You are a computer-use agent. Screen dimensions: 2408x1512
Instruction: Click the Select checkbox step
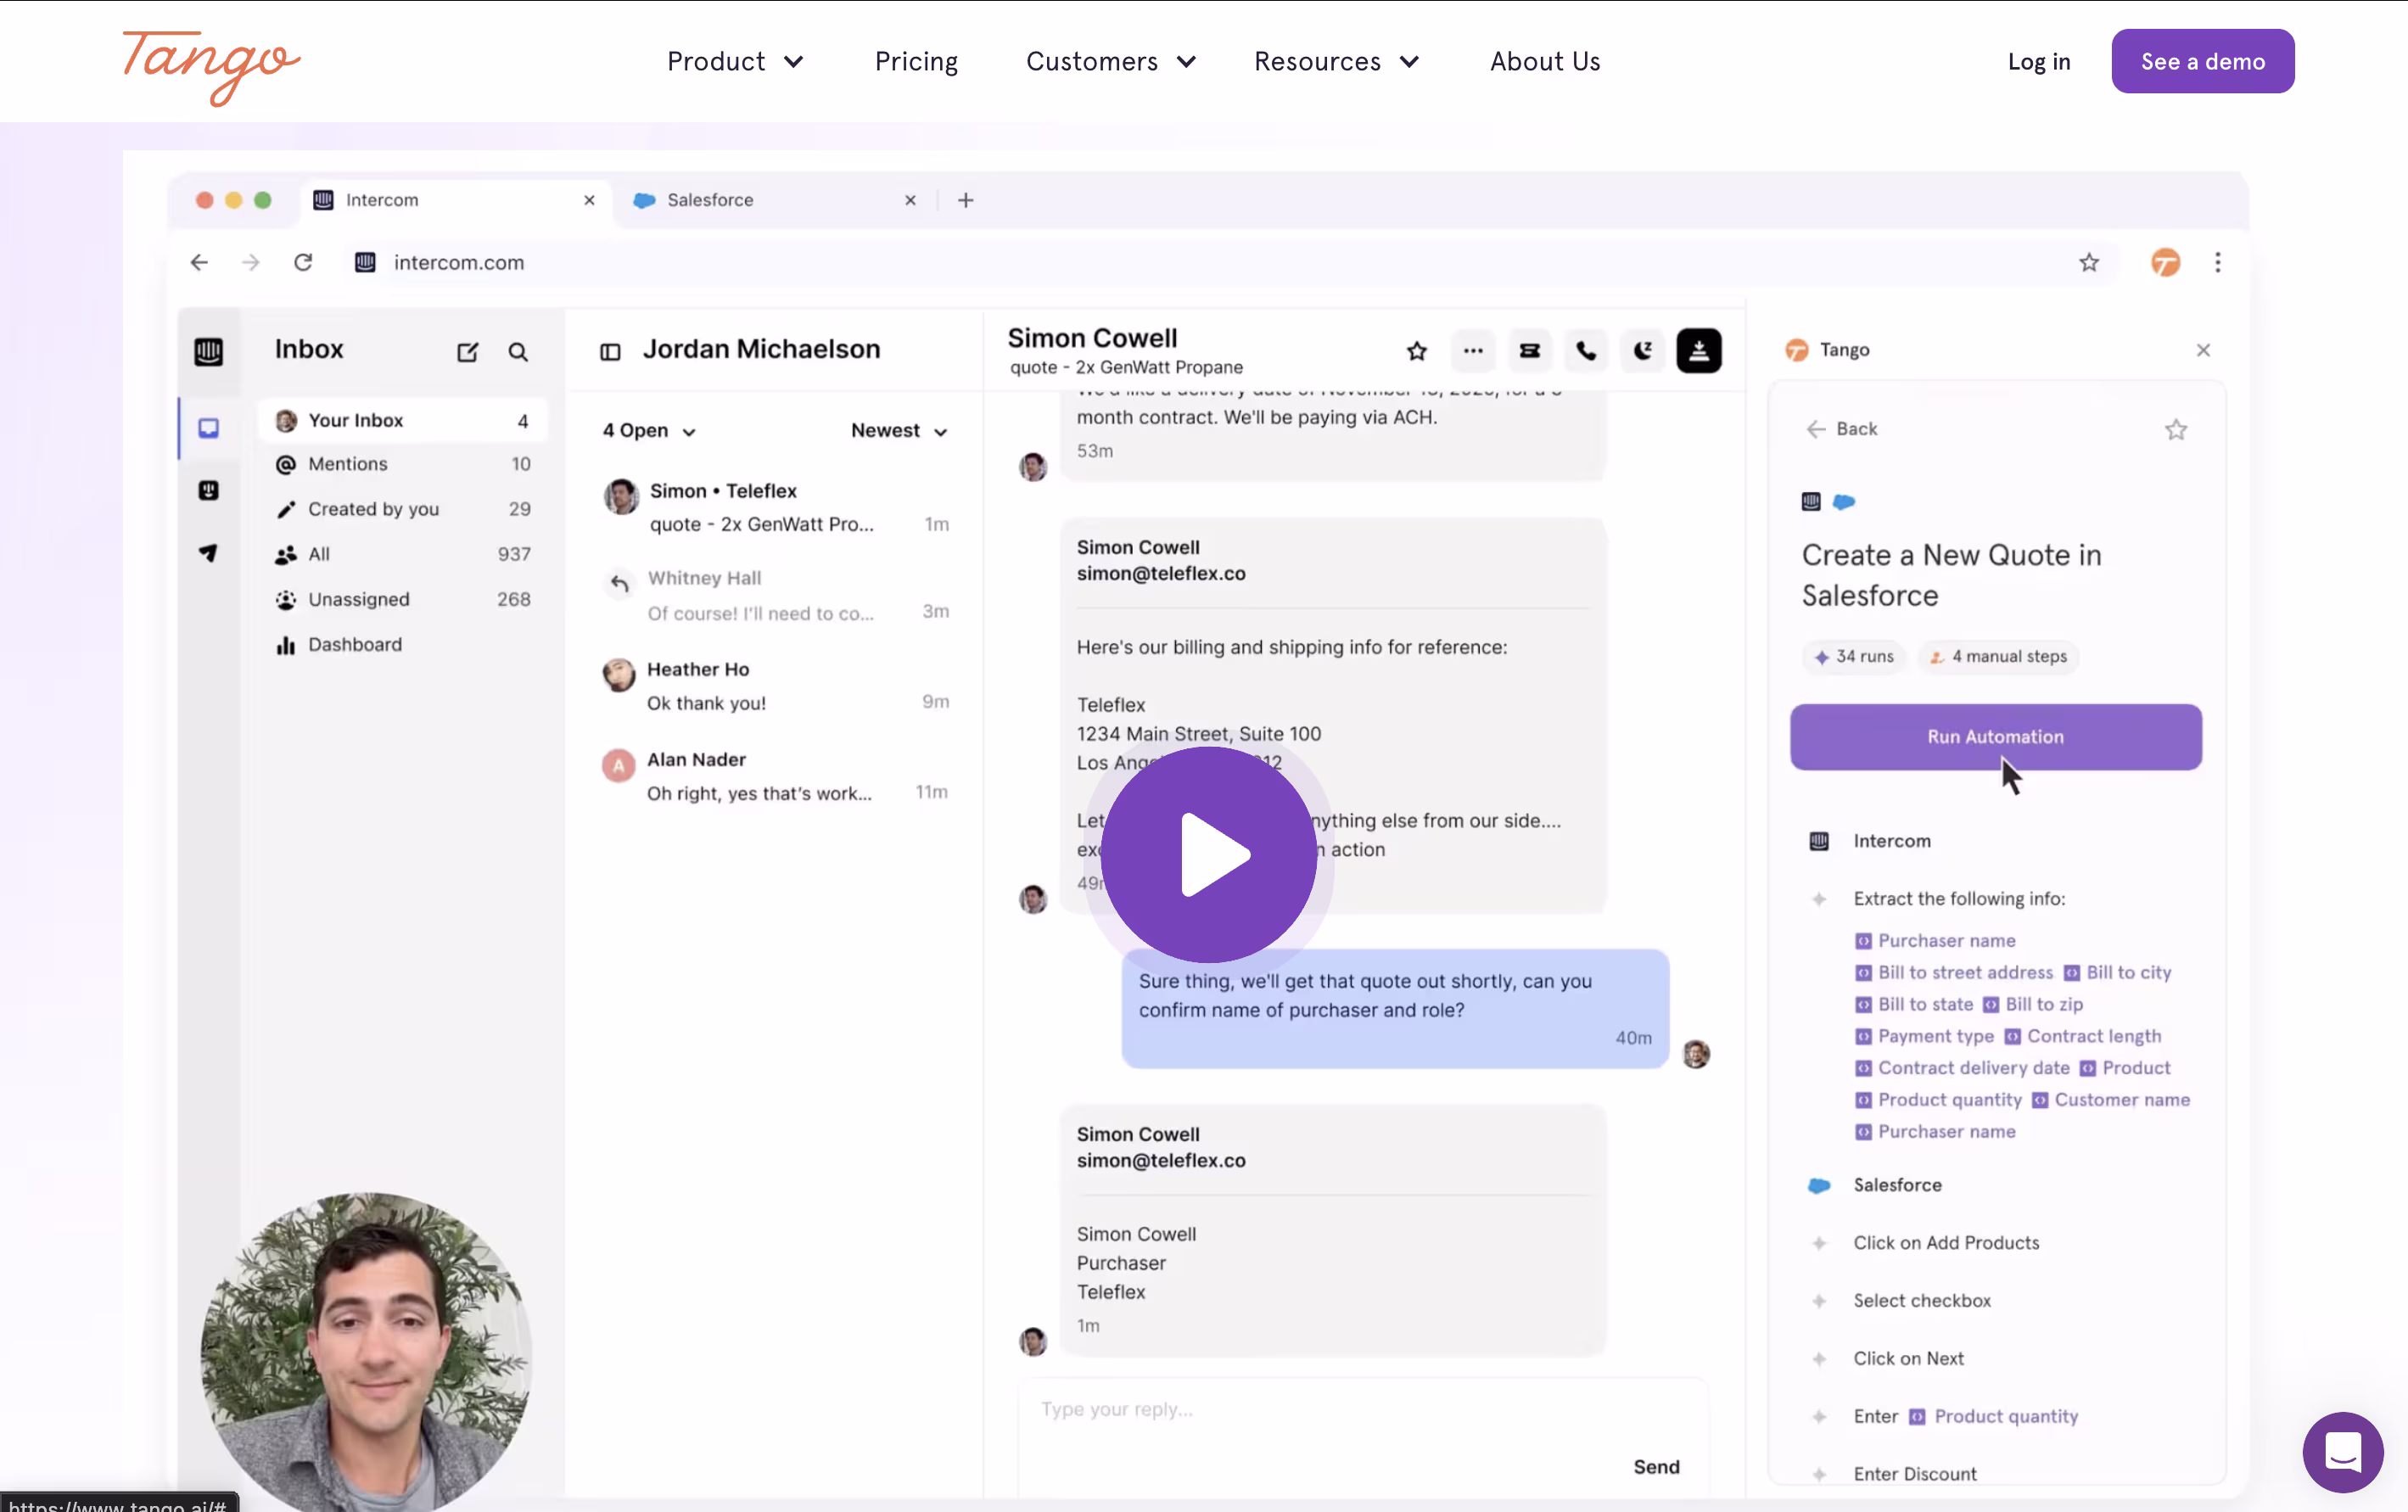tap(1922, 1301)
